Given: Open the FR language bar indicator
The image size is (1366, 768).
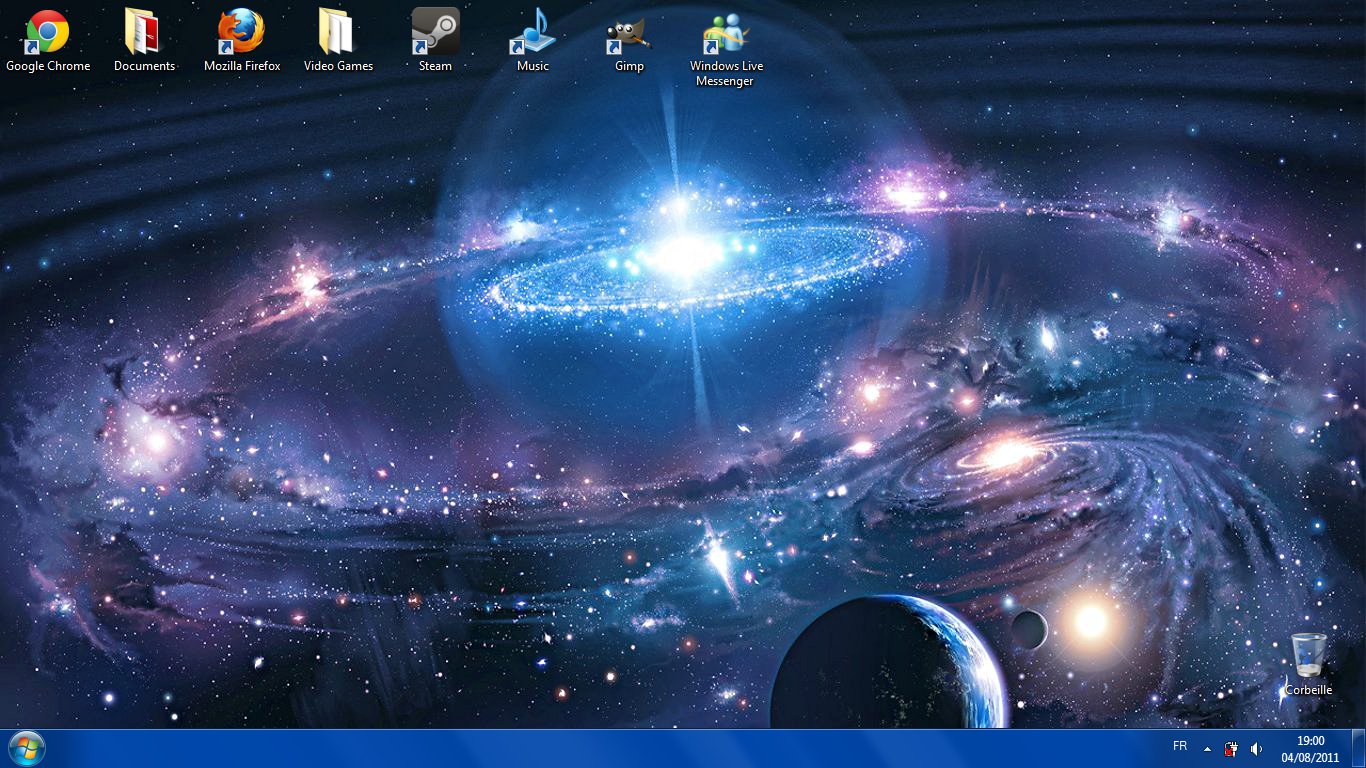Looking at the screenshot, I should 1180,747.
